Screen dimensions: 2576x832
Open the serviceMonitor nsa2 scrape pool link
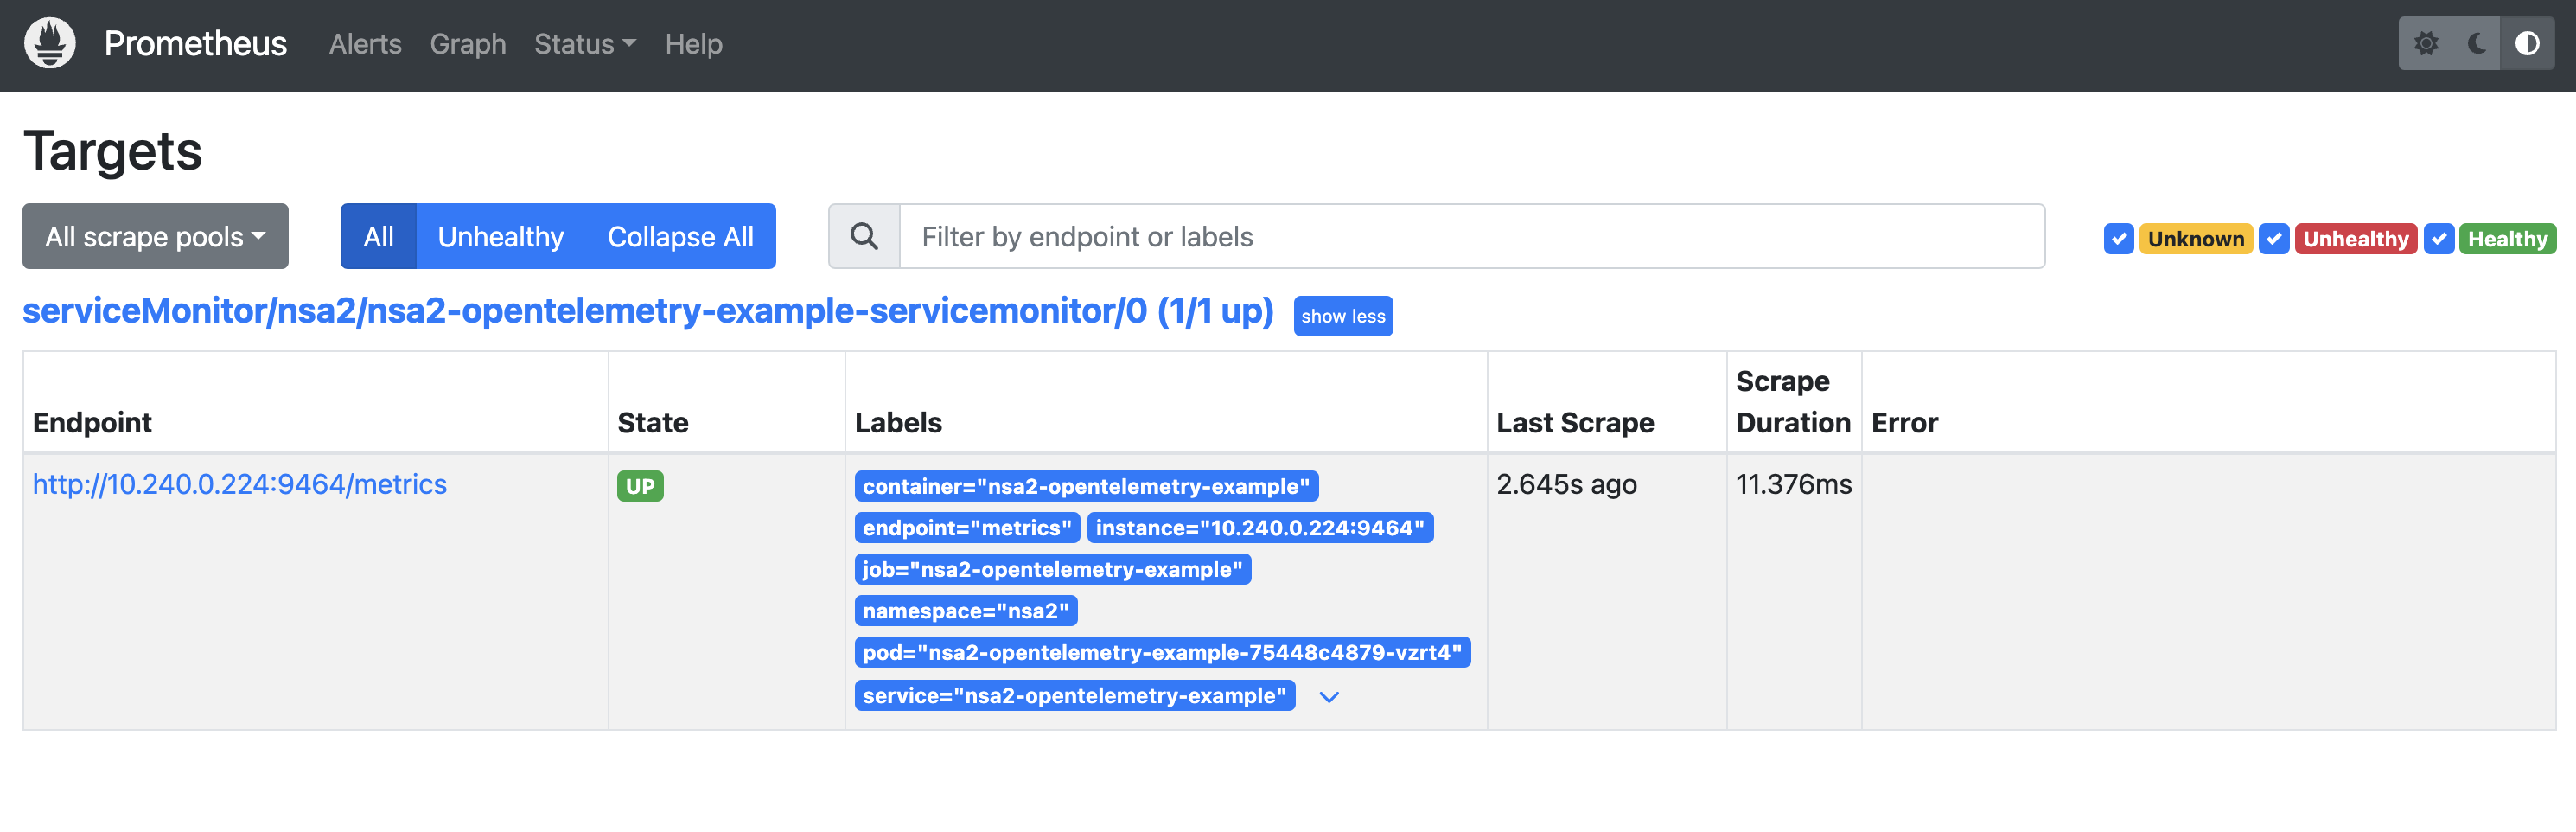coord(647,311)
